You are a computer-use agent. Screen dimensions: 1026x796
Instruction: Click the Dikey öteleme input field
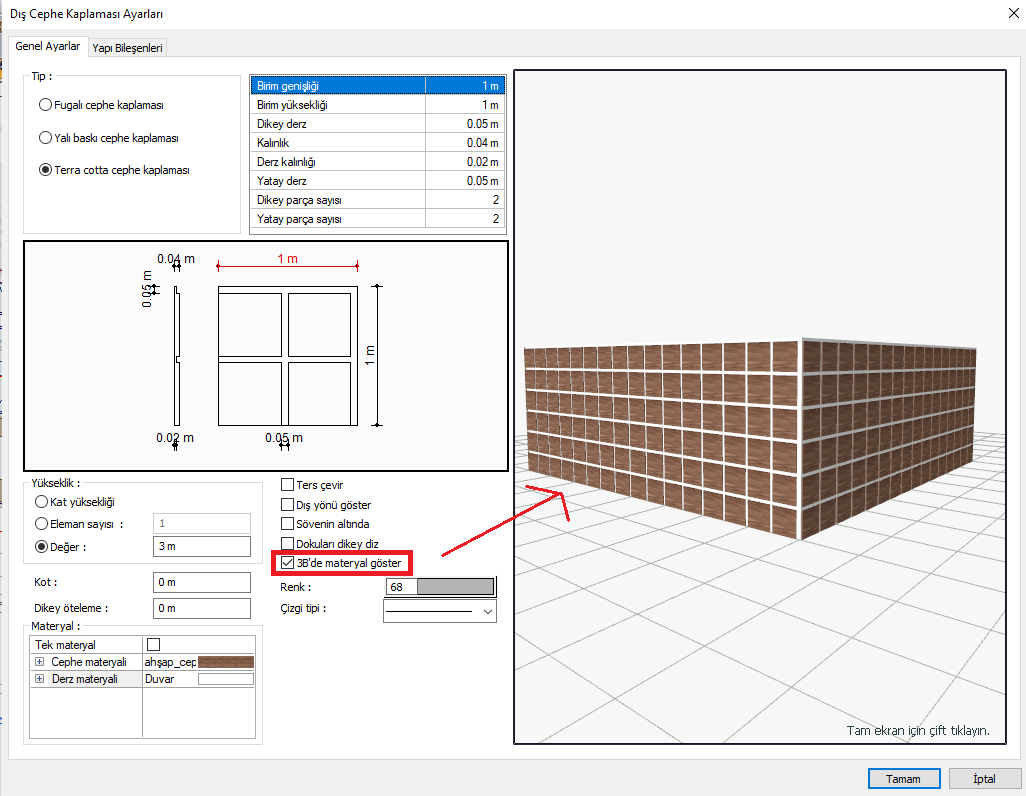(x=201, y=608)
